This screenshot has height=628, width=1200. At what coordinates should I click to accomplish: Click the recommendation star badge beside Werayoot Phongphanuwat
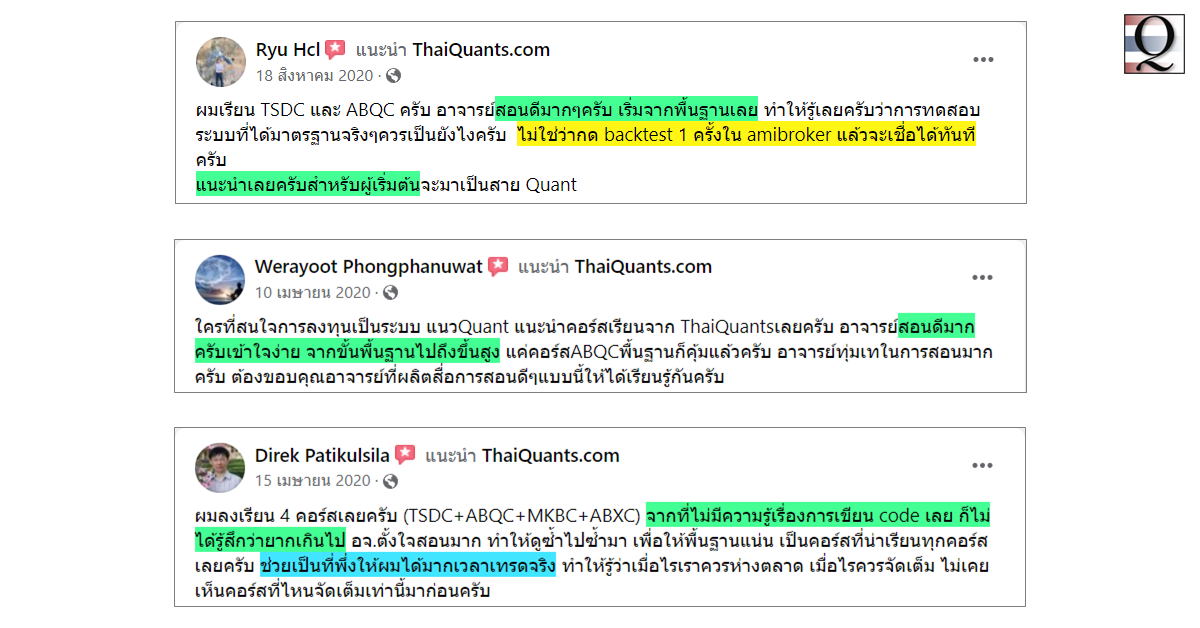pyautogui.click(x=498, y=267)
